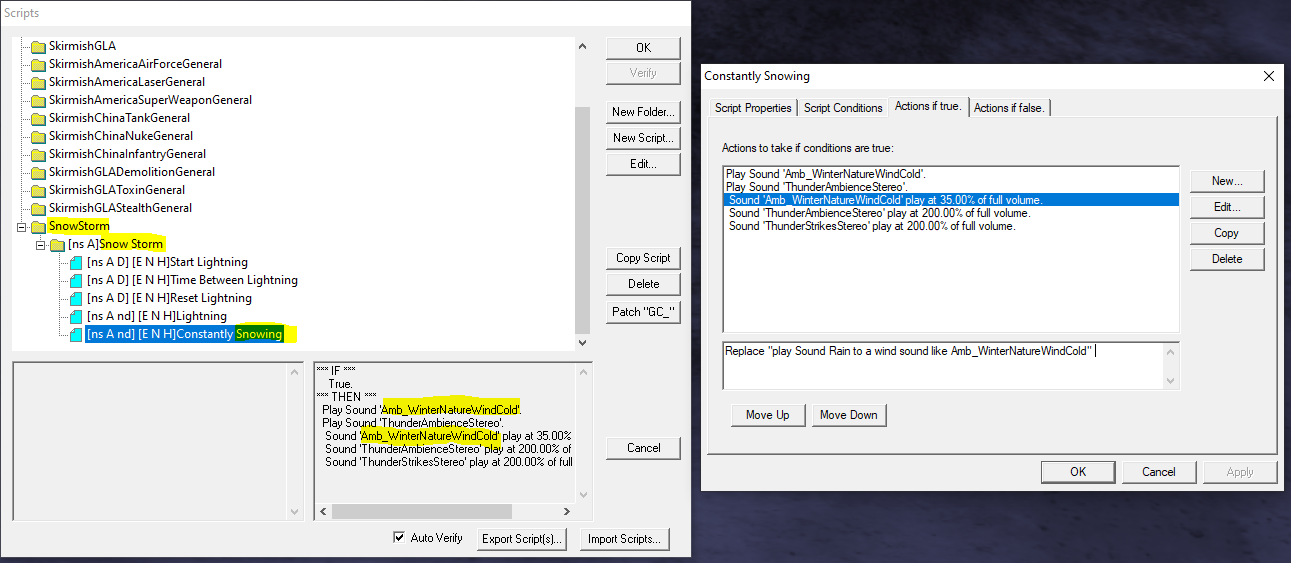Click the SnowStorm folder icon
Screen dimensions: 1291x563
pyautogui.click(x=39, y=226)
